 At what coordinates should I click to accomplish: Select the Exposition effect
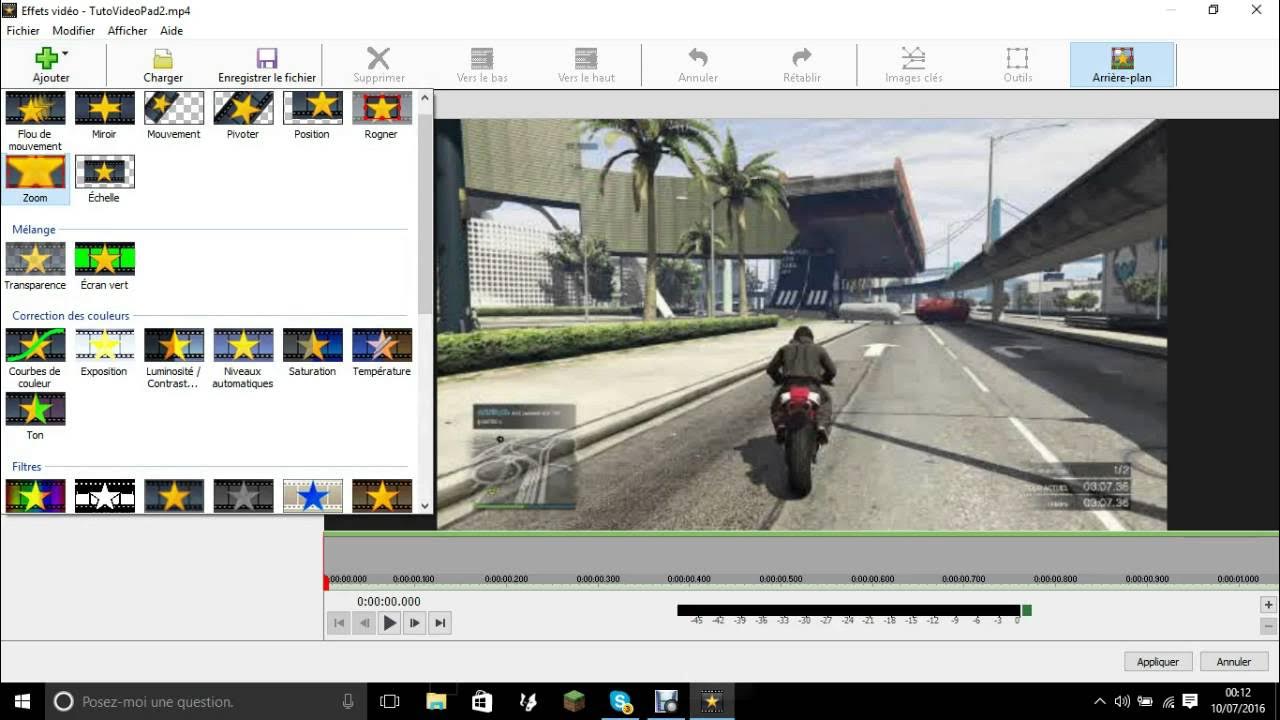click(104, 353)
